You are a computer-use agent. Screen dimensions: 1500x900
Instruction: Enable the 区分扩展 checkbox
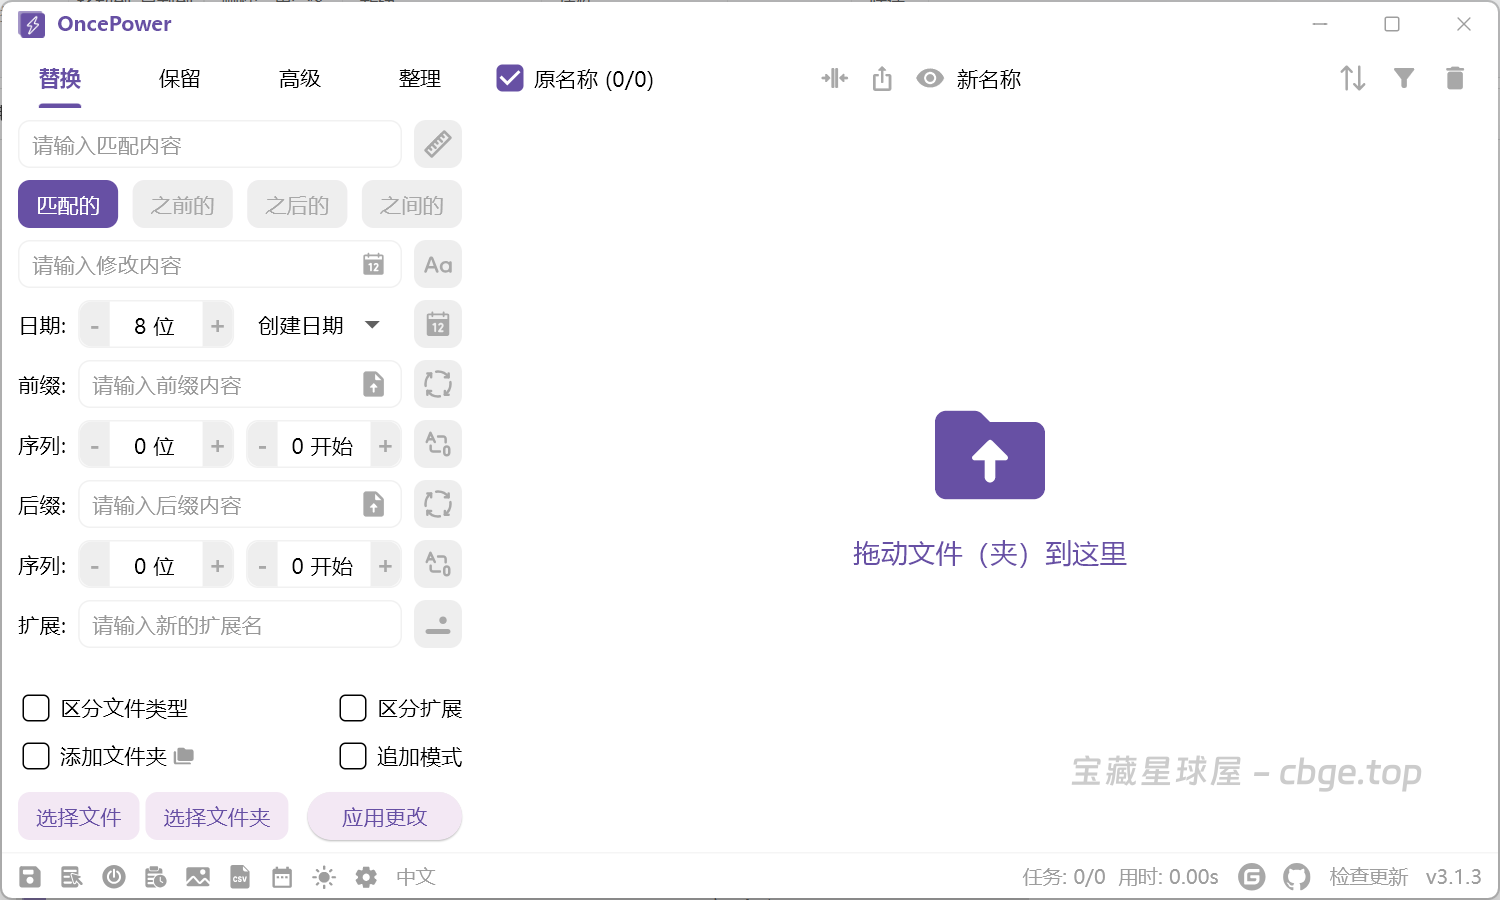click(353, 708)
